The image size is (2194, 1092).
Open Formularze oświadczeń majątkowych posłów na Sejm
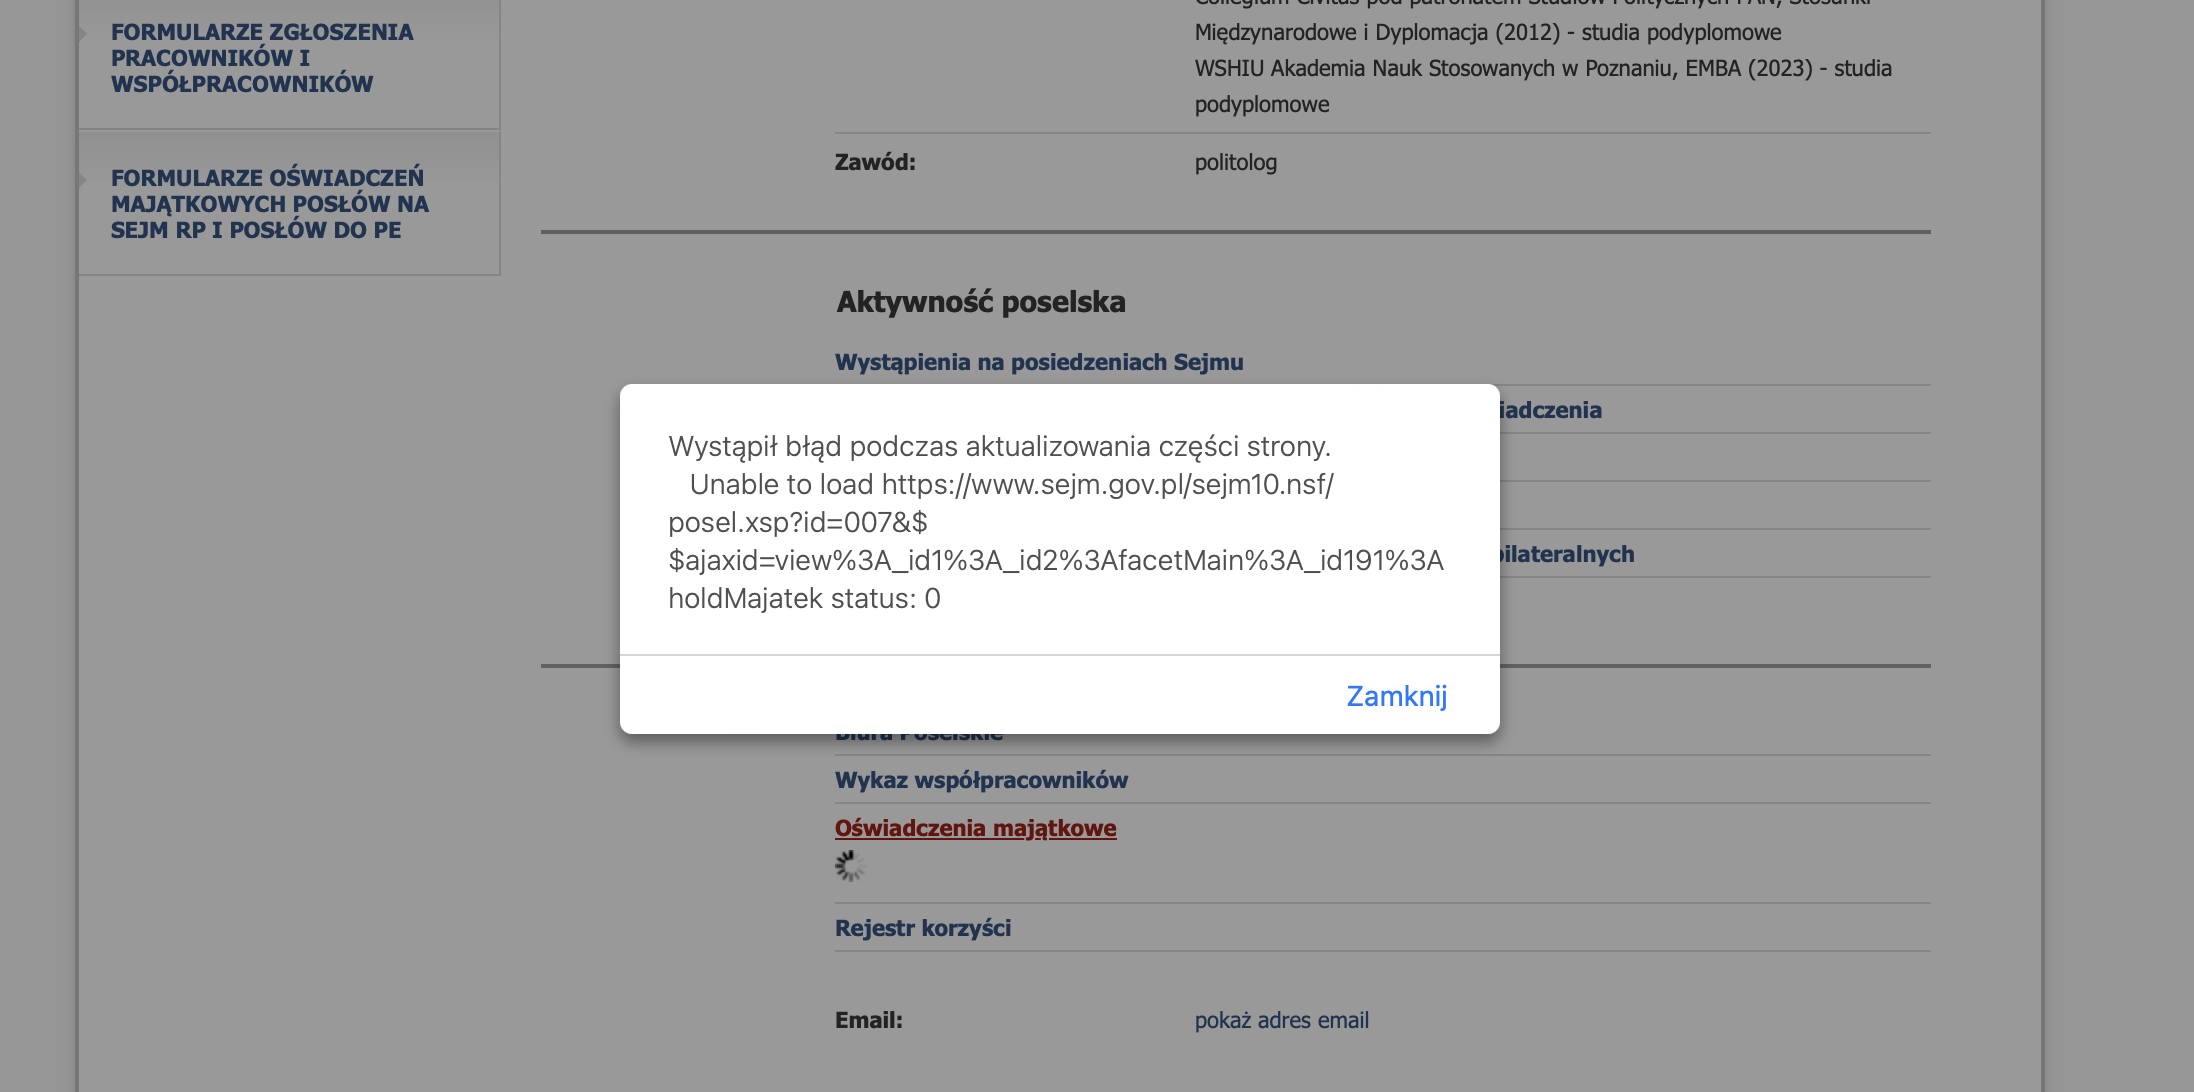click(270, 204)
